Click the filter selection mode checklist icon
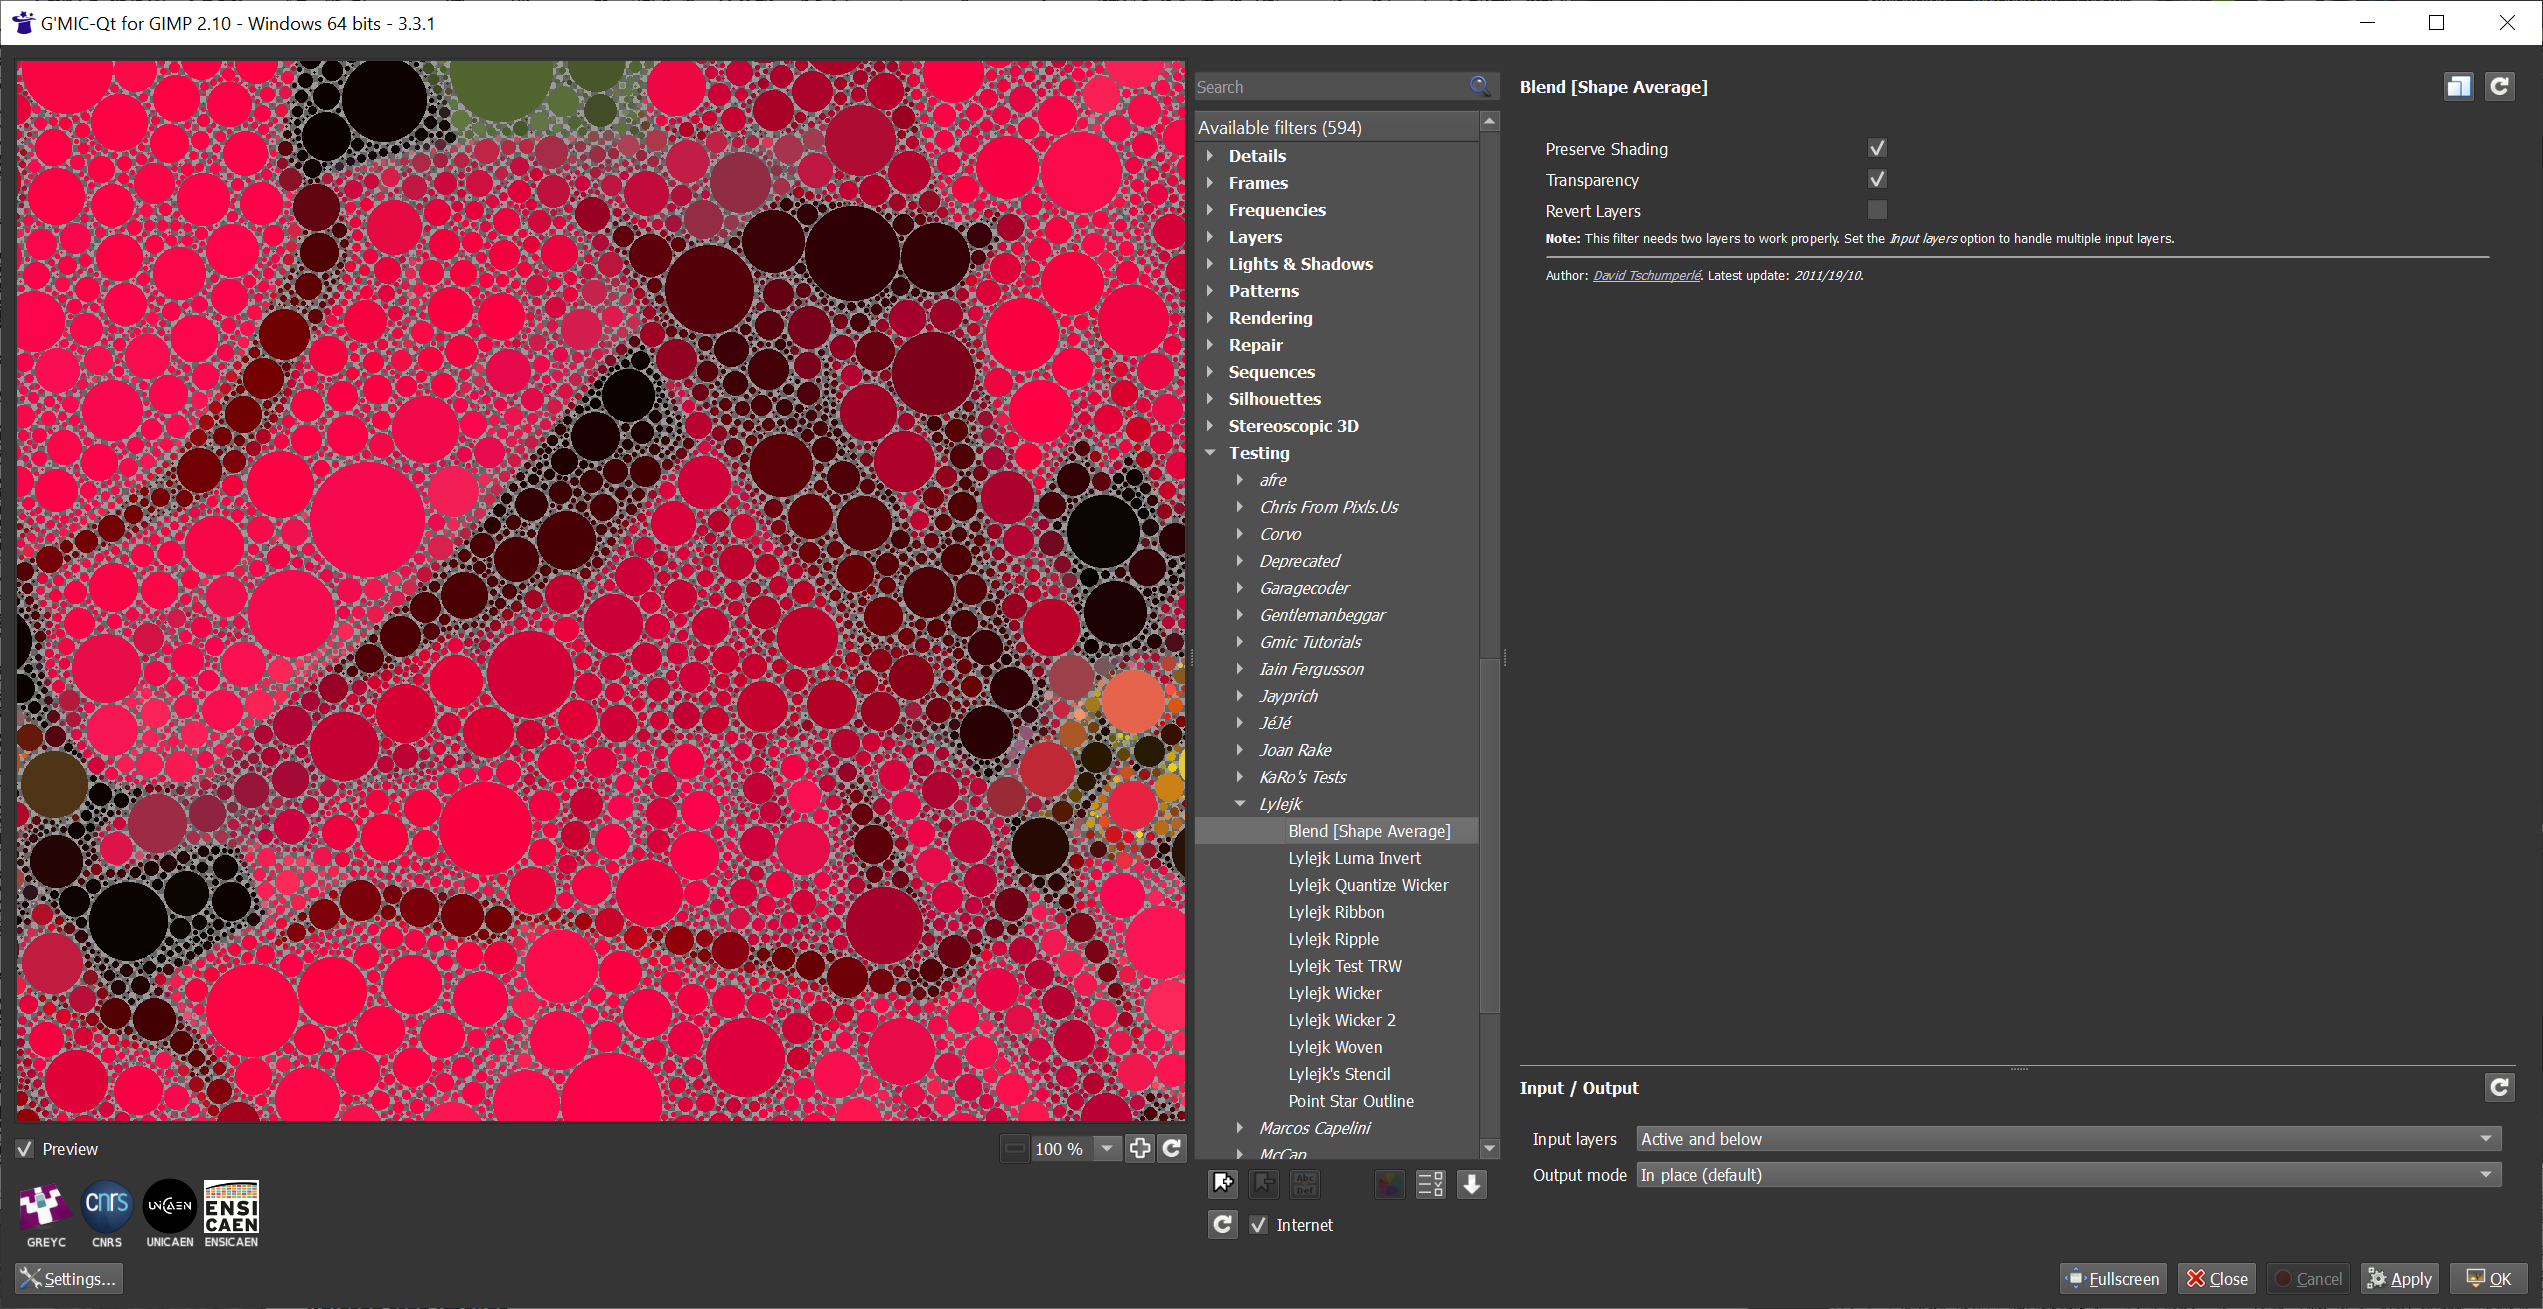The width and height of the screenshot is (2543, 1309). pyautogui.click(x=1431, y=1184)
